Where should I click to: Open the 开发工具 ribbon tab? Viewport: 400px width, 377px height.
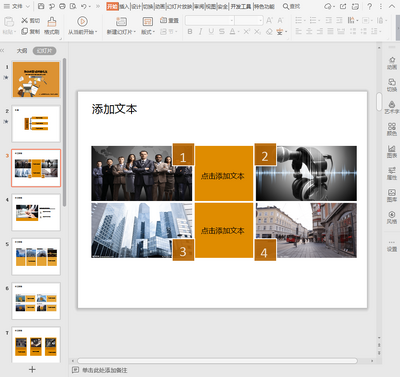(x=241, y=6)
